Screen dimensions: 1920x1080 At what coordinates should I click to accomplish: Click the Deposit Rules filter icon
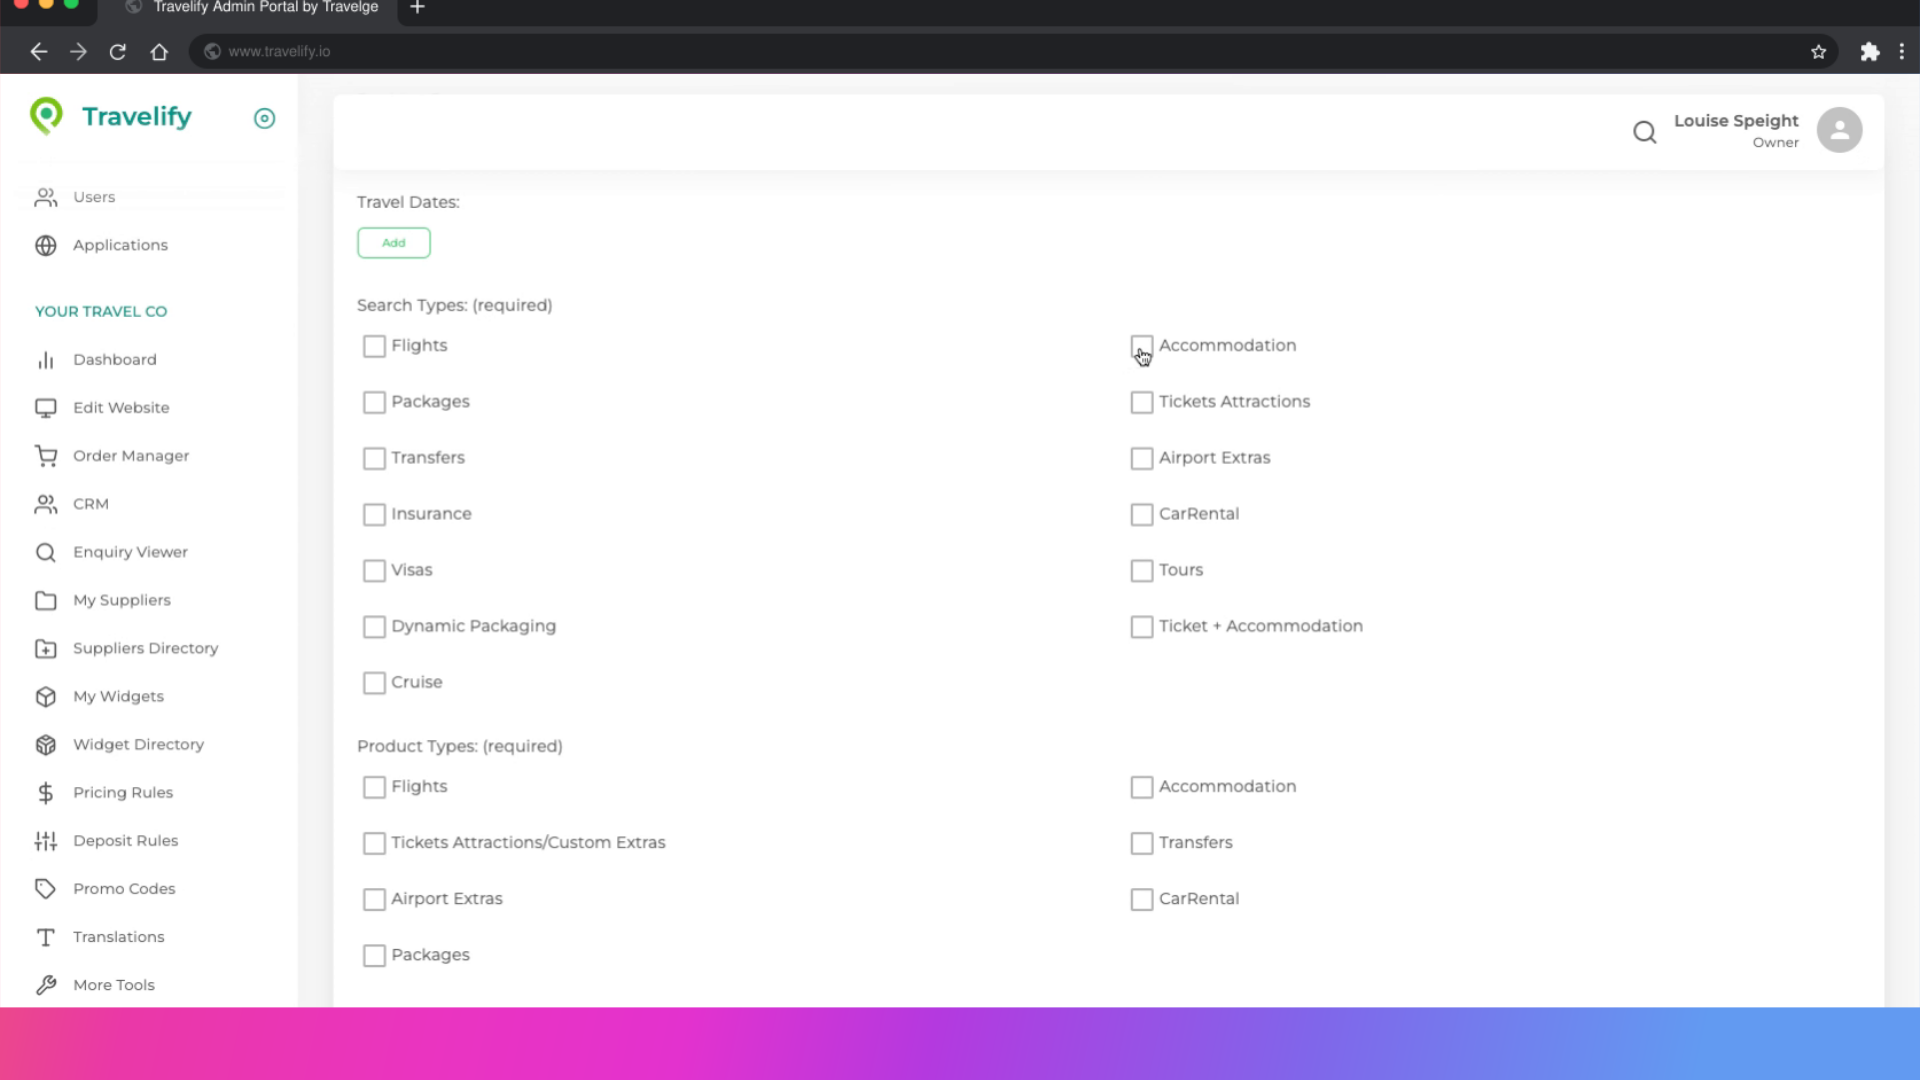pyautogui.click(x=46, y=840)
